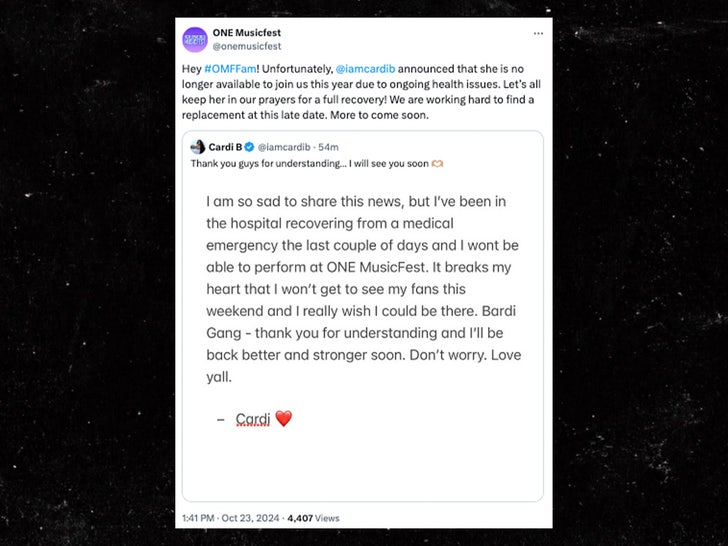Click the 4,407 Views count

[x=313, y=518]
